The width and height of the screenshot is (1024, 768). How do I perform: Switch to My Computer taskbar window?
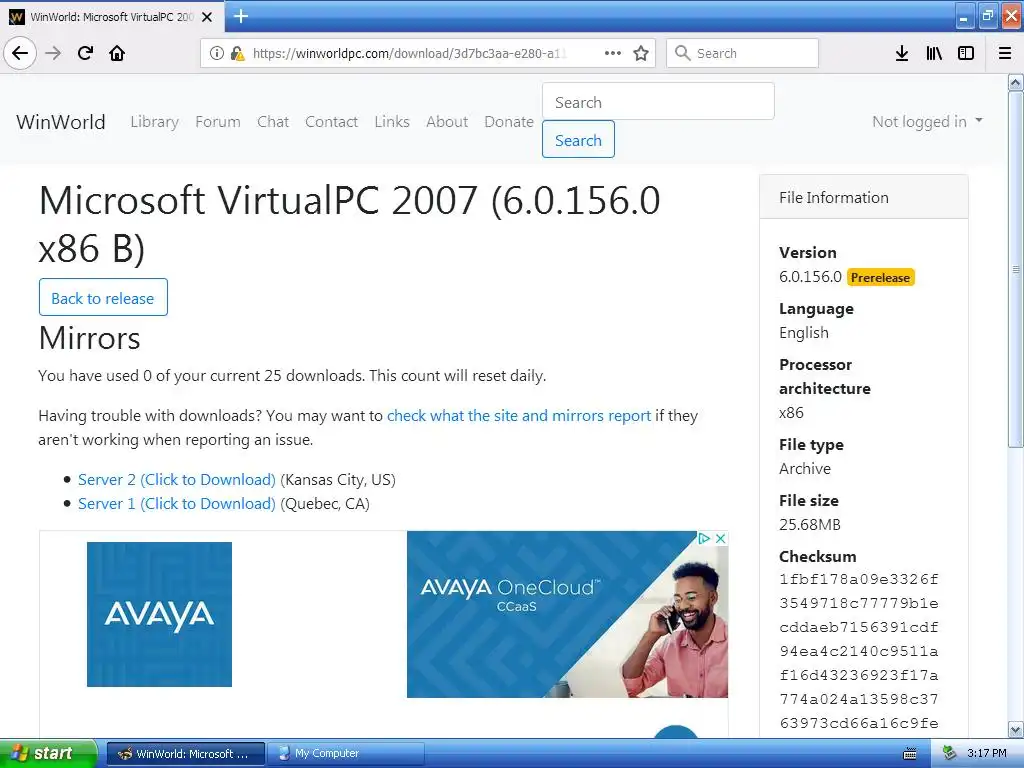point(346,754)
